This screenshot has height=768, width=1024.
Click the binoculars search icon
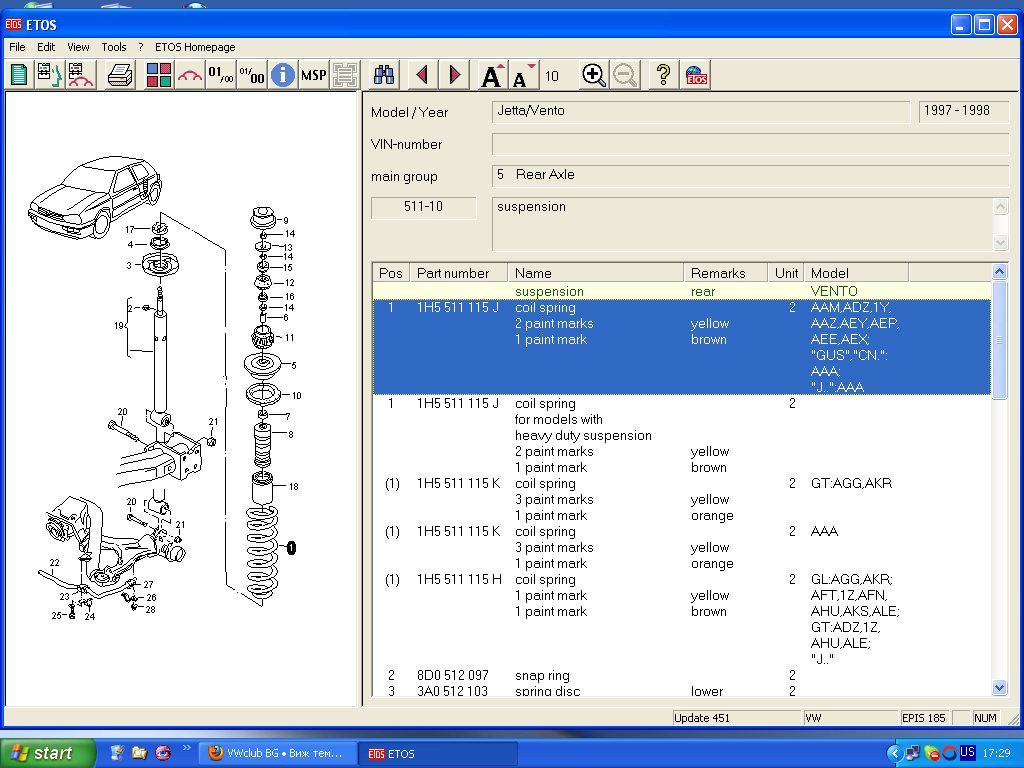(x=384, y=75)
